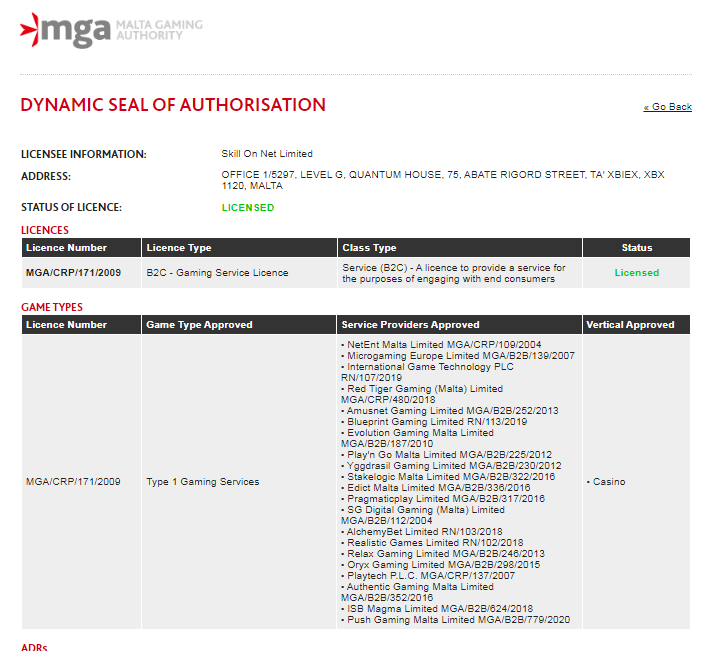Click the Licence Type column header

(x=239, y=247)
